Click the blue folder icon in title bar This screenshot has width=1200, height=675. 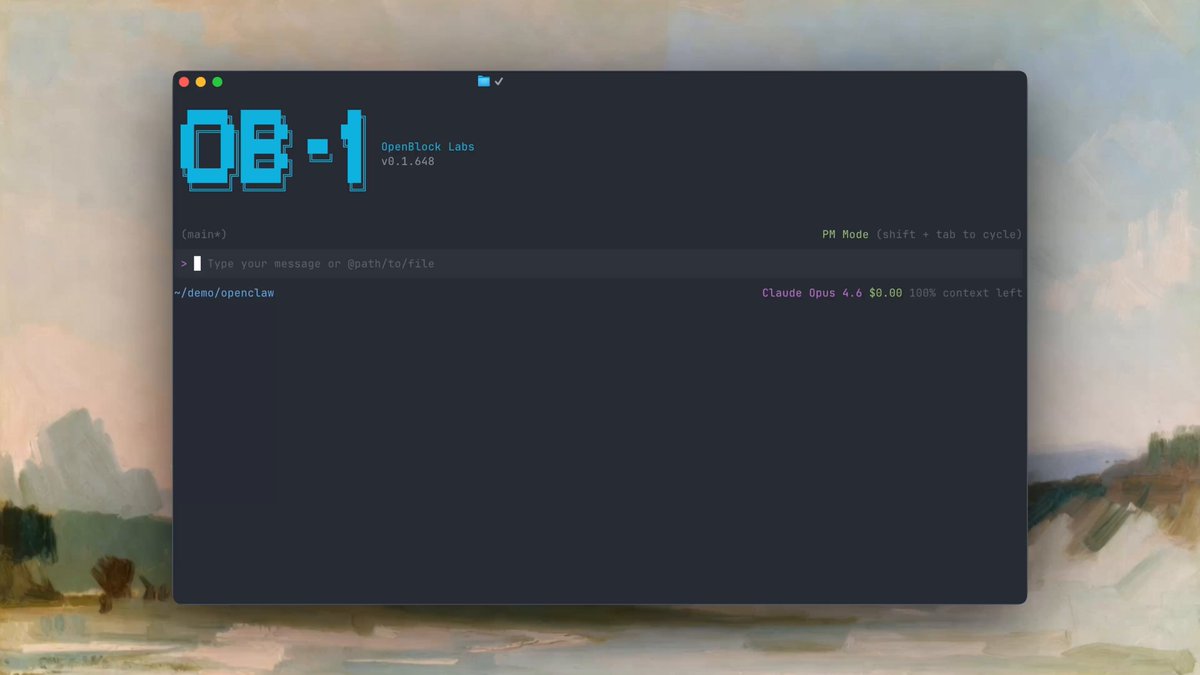484,81
